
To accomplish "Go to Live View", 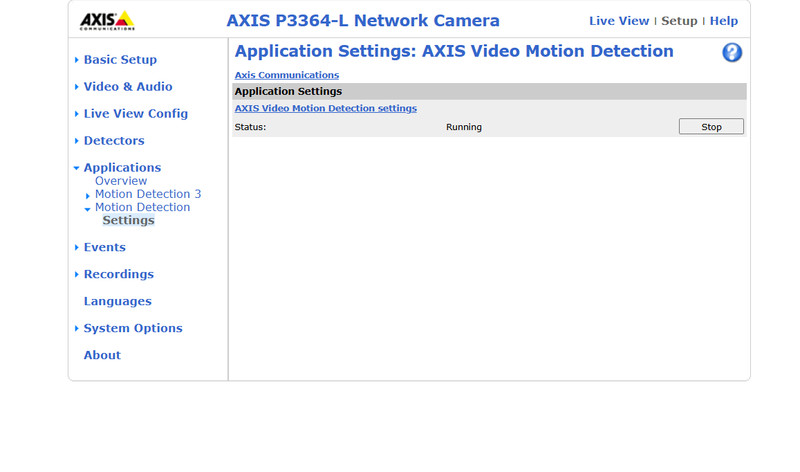I will pyautogui.click(x=619, y=21).
